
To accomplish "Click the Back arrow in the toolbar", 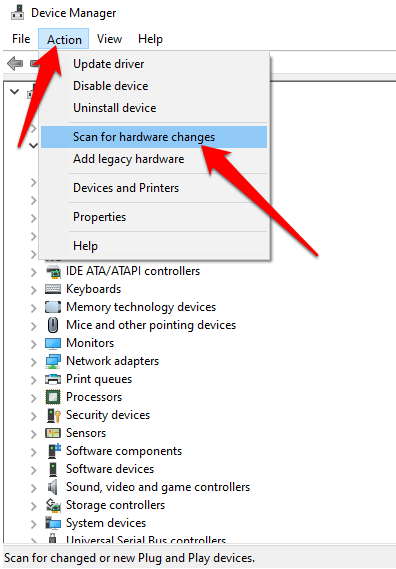I will [15, 64].
